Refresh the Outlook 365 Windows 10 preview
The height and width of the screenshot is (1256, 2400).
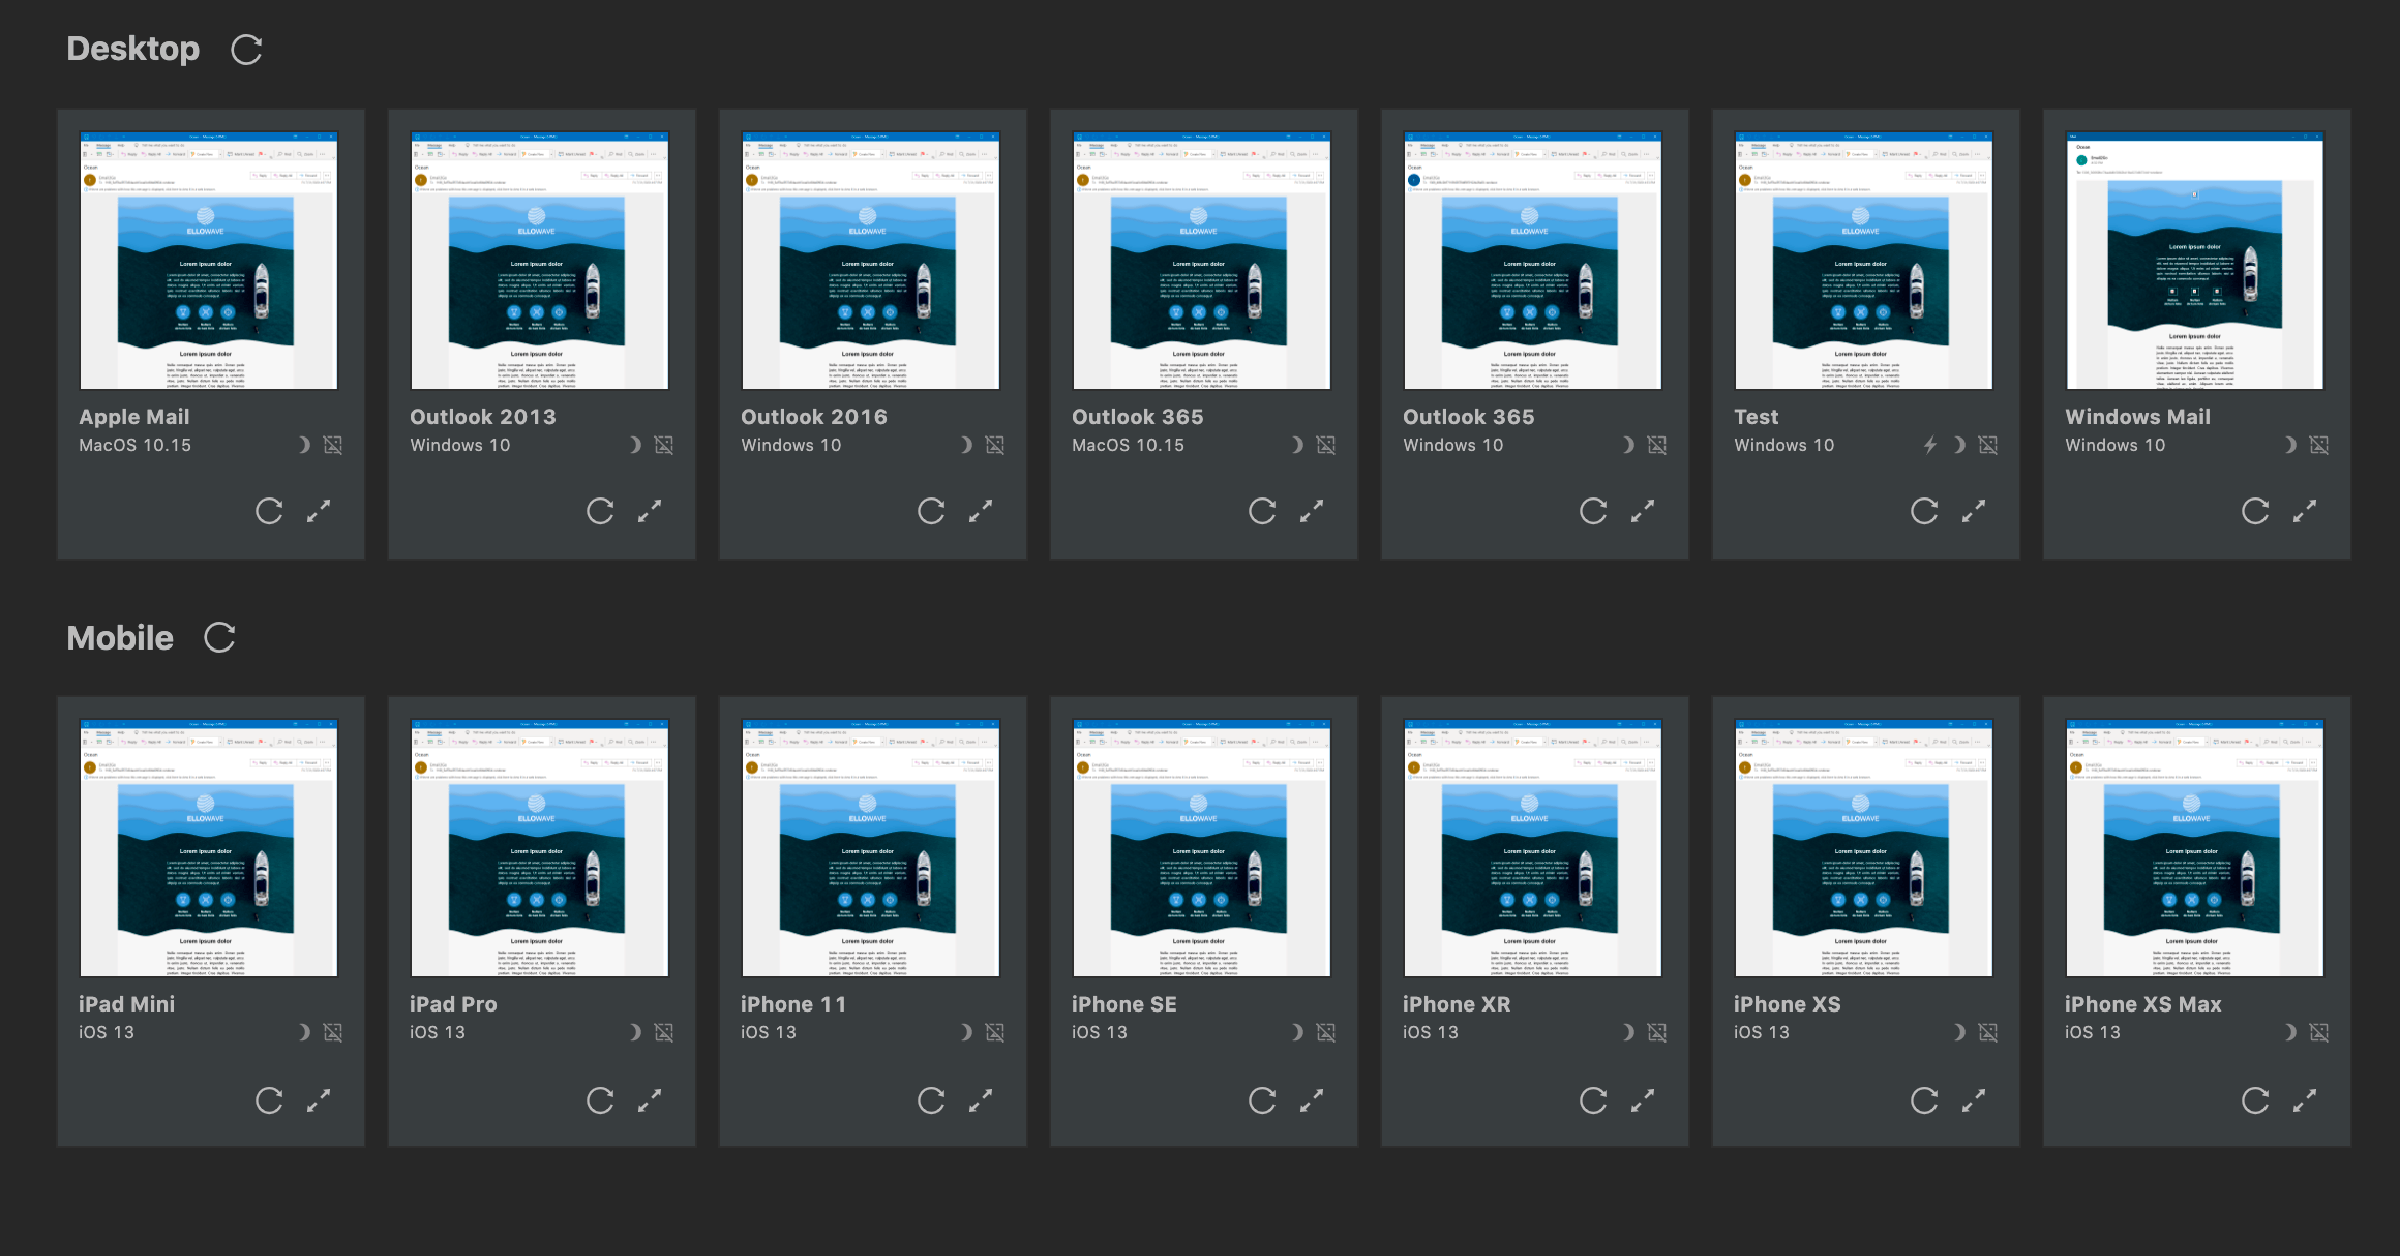pyautogui.click(x=1593, y=511)
